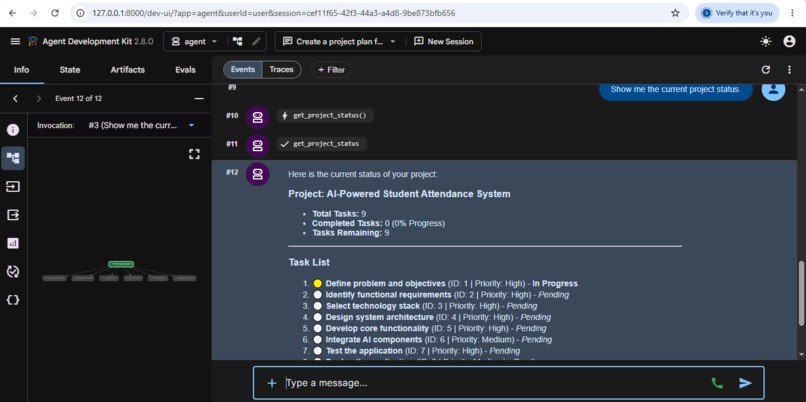Screen dimensions: 806x402
Task: Refresh the events list icon
Action: [x=765, y=70]
